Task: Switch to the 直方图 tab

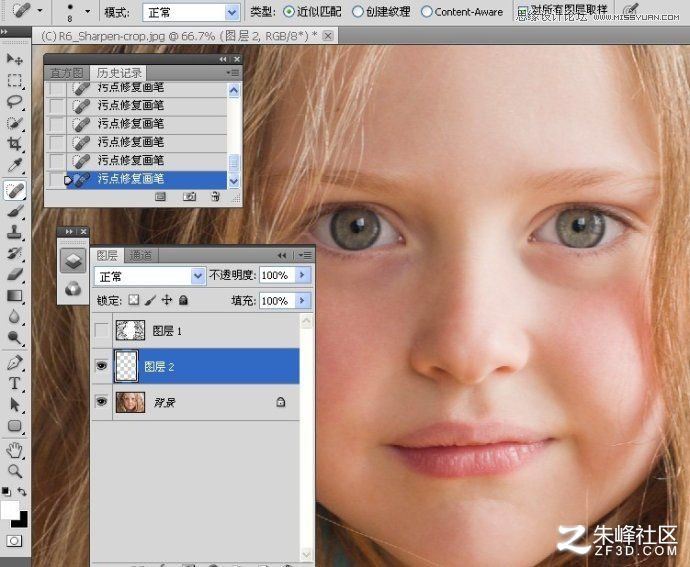Action: [x=66, y=73]
